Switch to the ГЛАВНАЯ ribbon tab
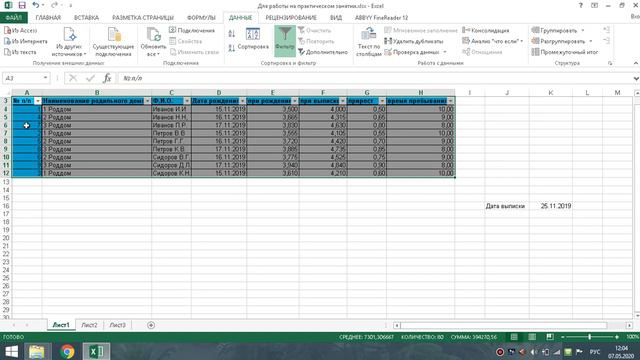640x360 pixels. coord(48,18)
